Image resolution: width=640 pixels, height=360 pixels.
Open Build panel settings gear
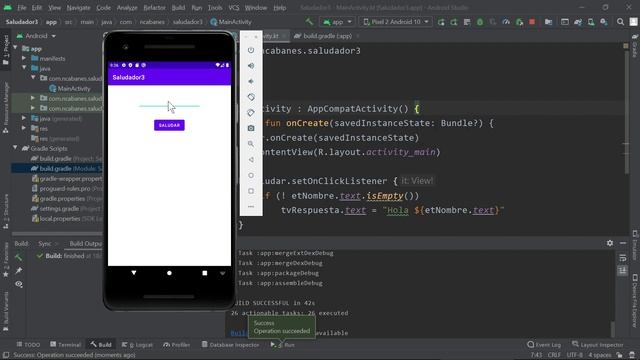pos(610,243)
